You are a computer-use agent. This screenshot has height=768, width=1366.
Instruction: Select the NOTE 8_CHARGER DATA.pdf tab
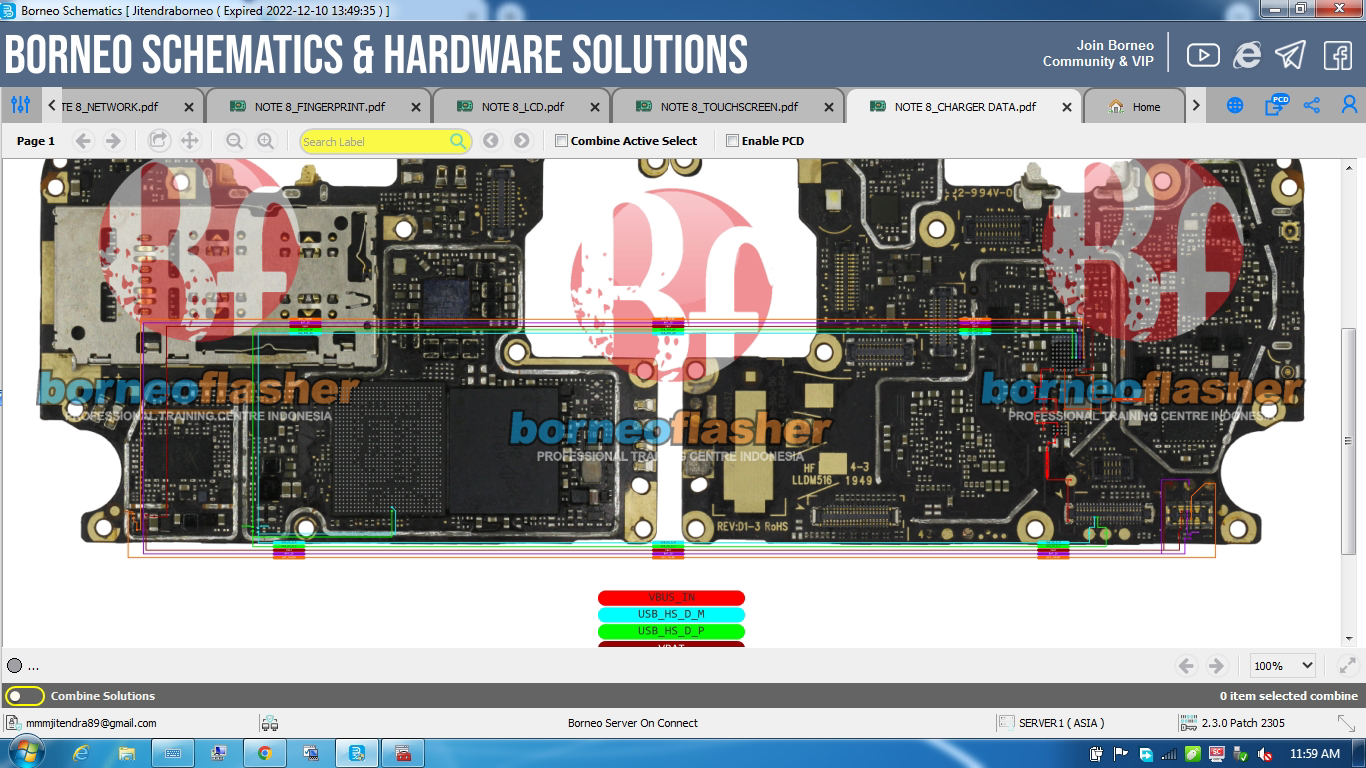[x=964, y=107]
